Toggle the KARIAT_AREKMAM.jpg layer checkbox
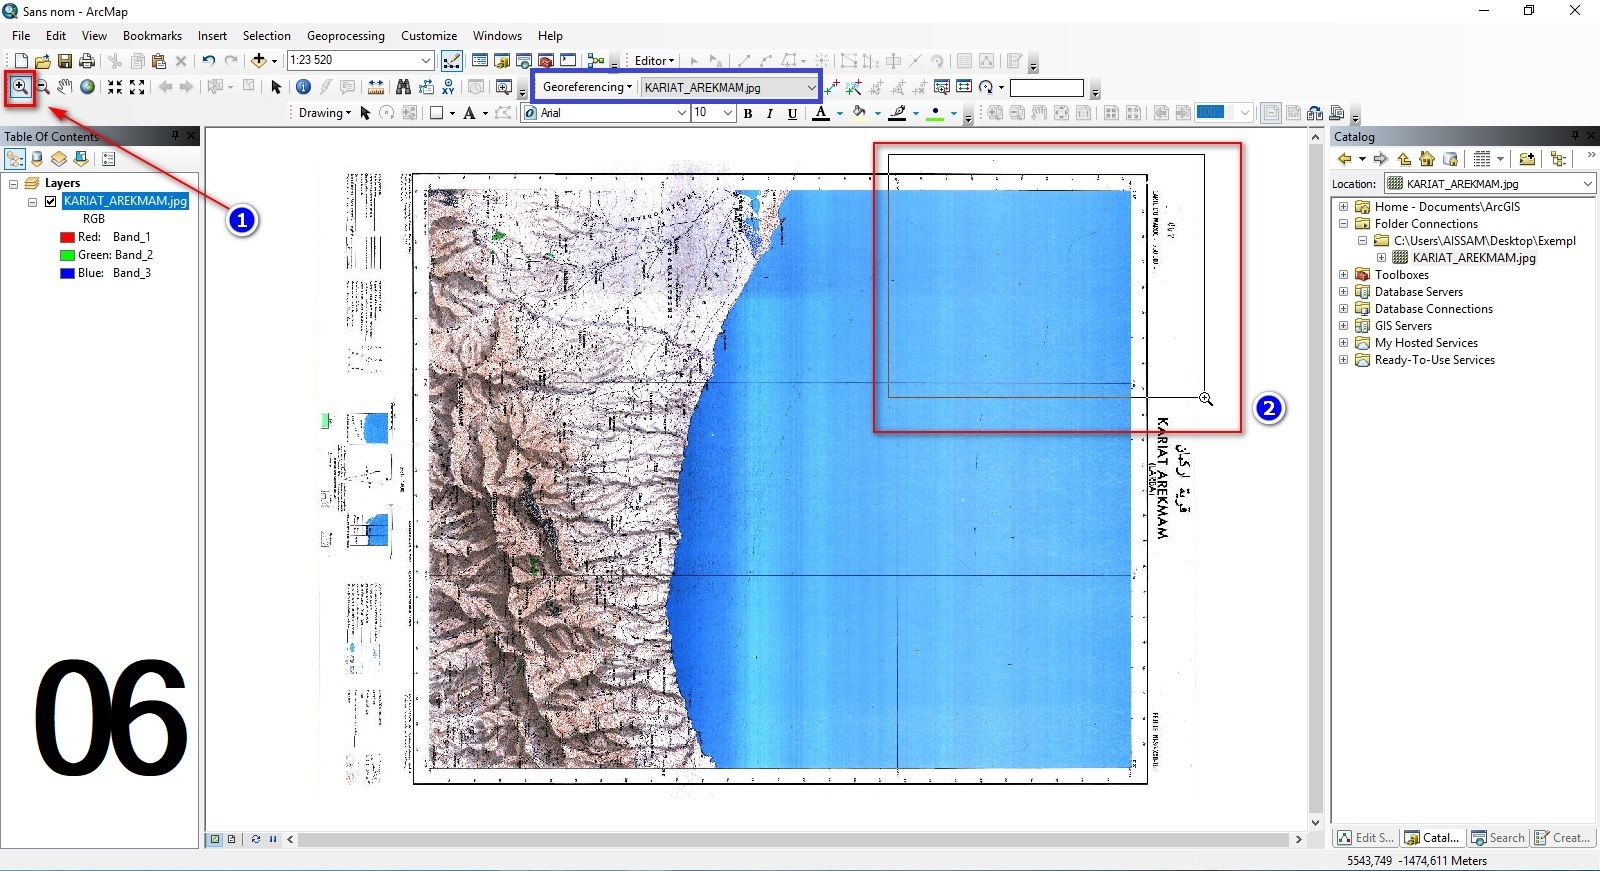The height and width of the screenshot is (871, 1600). tap(50, 201)
